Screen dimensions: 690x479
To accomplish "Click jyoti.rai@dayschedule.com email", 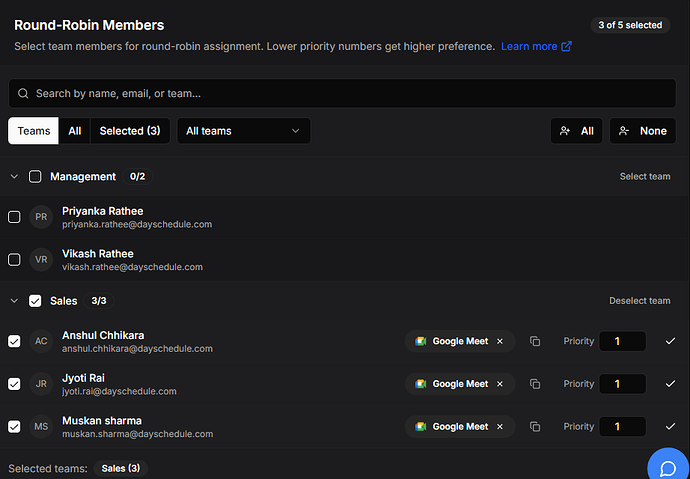I will [119, 391].
